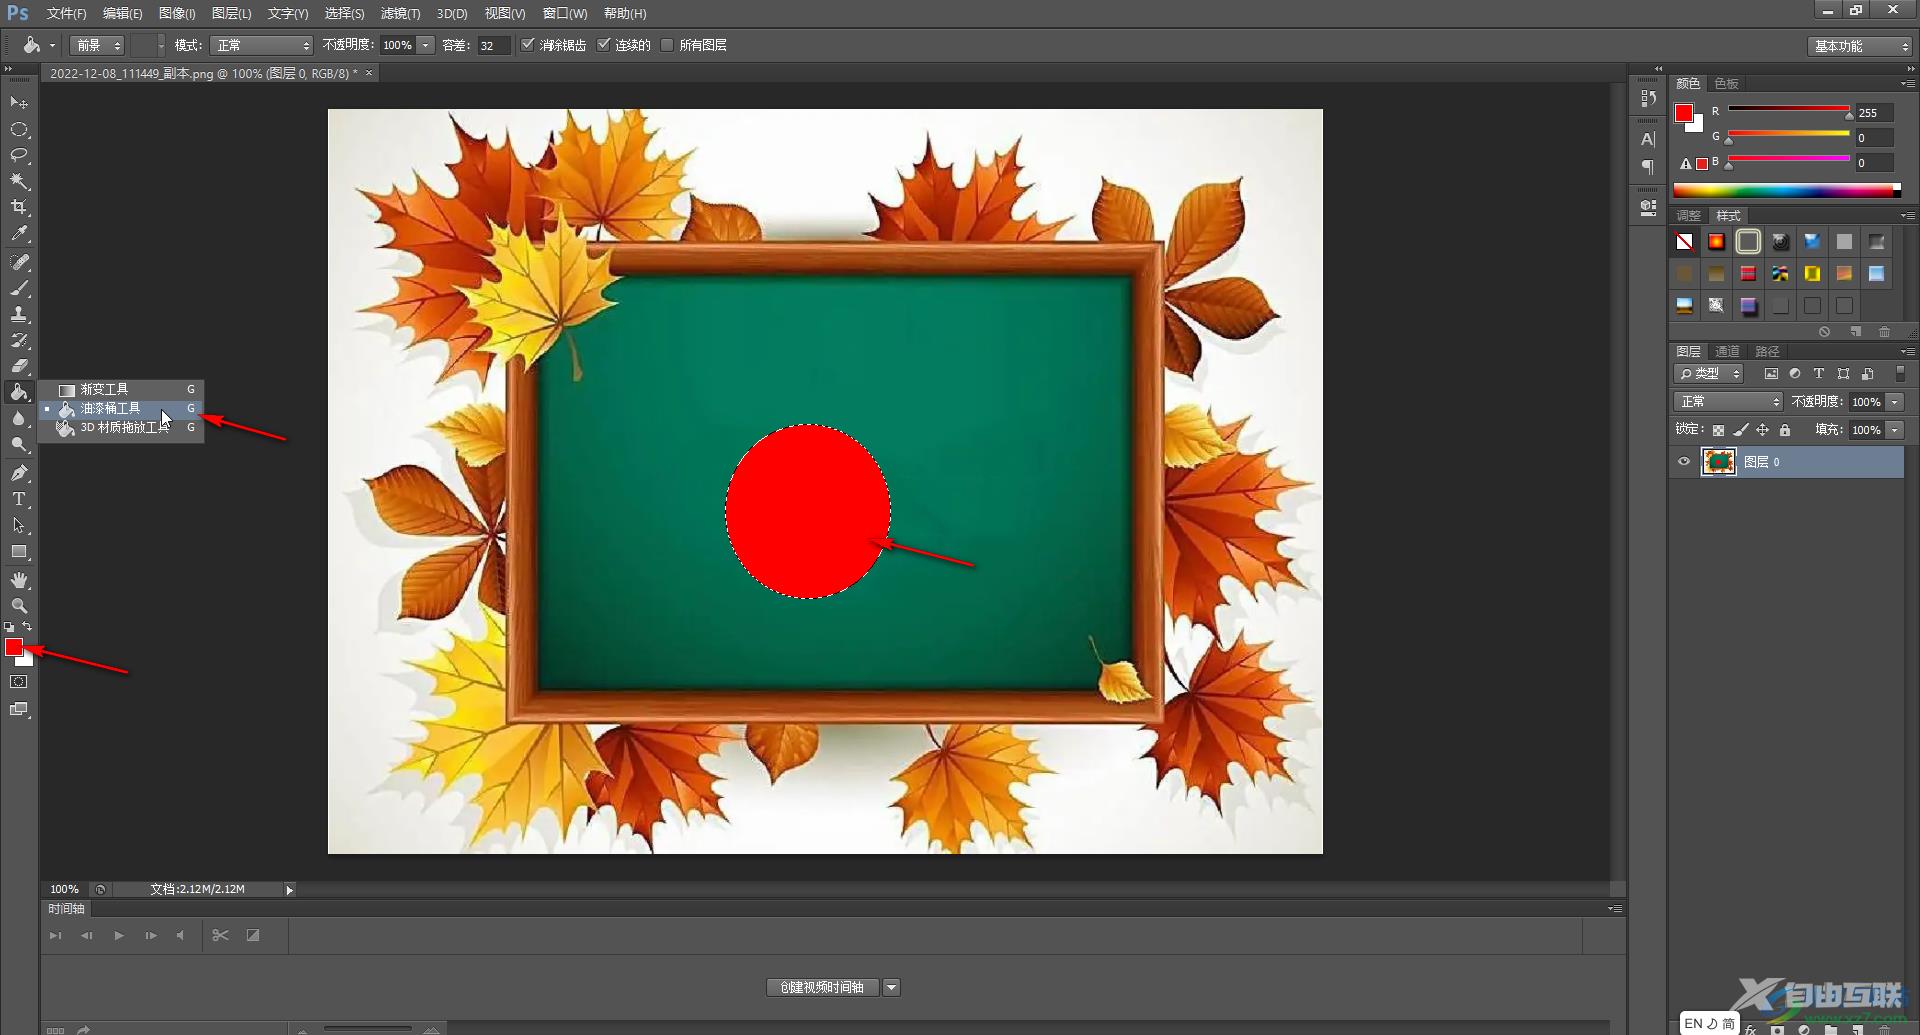
Task: Choose 渐变工具 from the tool flyout
Action: click(121, 389)
